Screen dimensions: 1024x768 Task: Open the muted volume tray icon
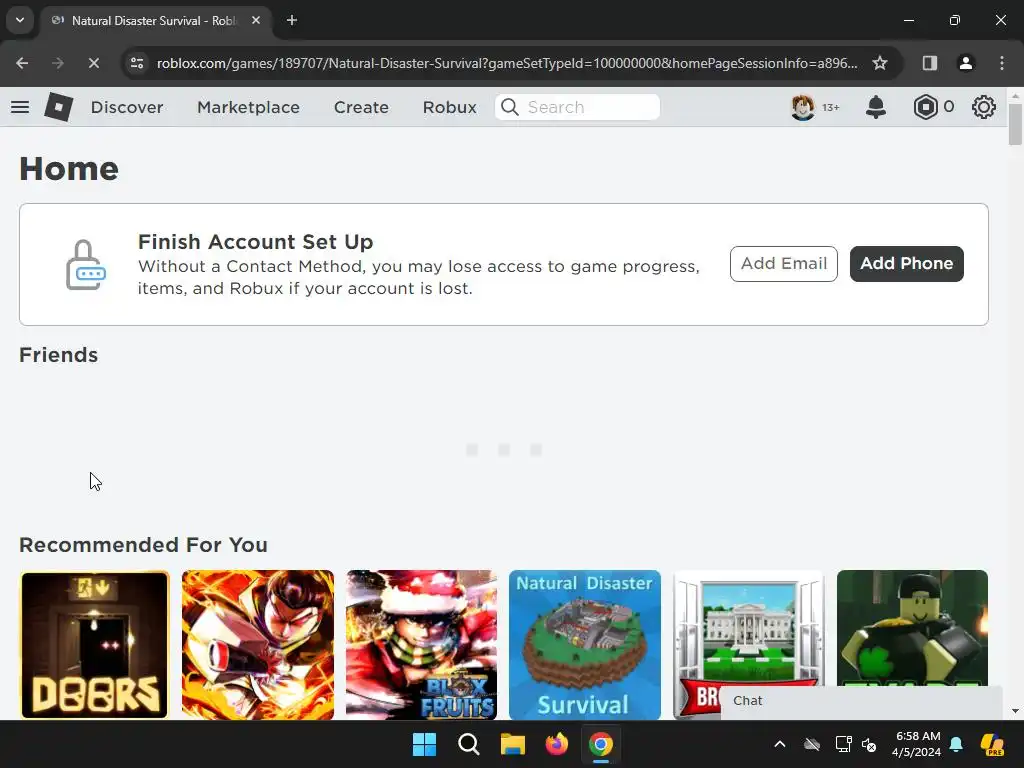coord(869,744)
